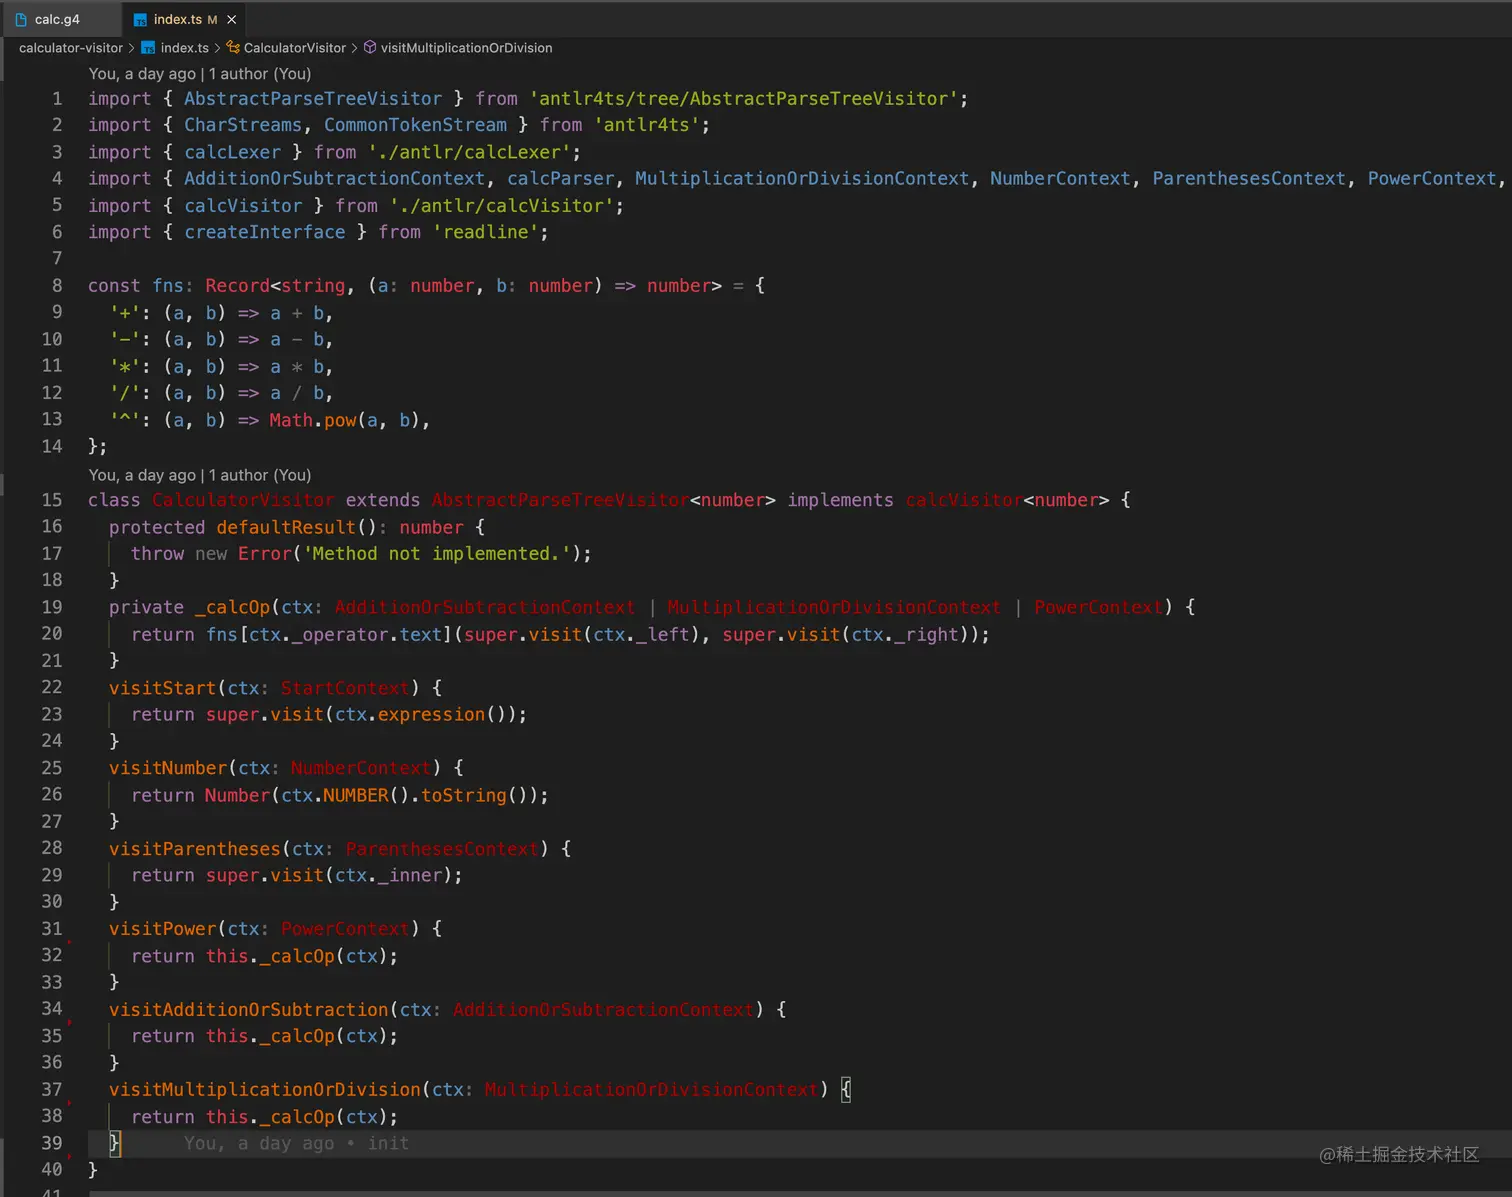Click 'visitAdditionOrSubtraction' method name on line 34
Screen dimensions: 1512x1197
[x=249, y=1010]
